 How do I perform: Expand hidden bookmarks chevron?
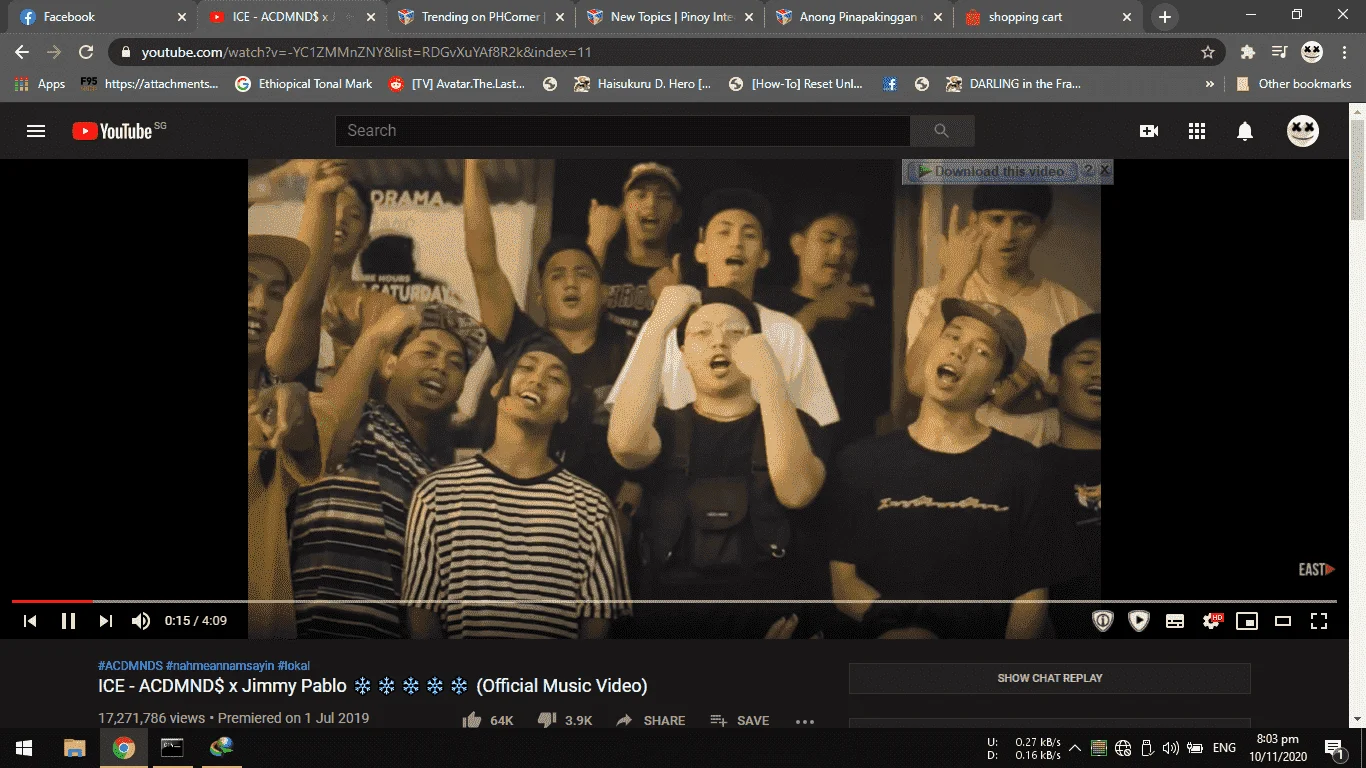[1210, 84]
